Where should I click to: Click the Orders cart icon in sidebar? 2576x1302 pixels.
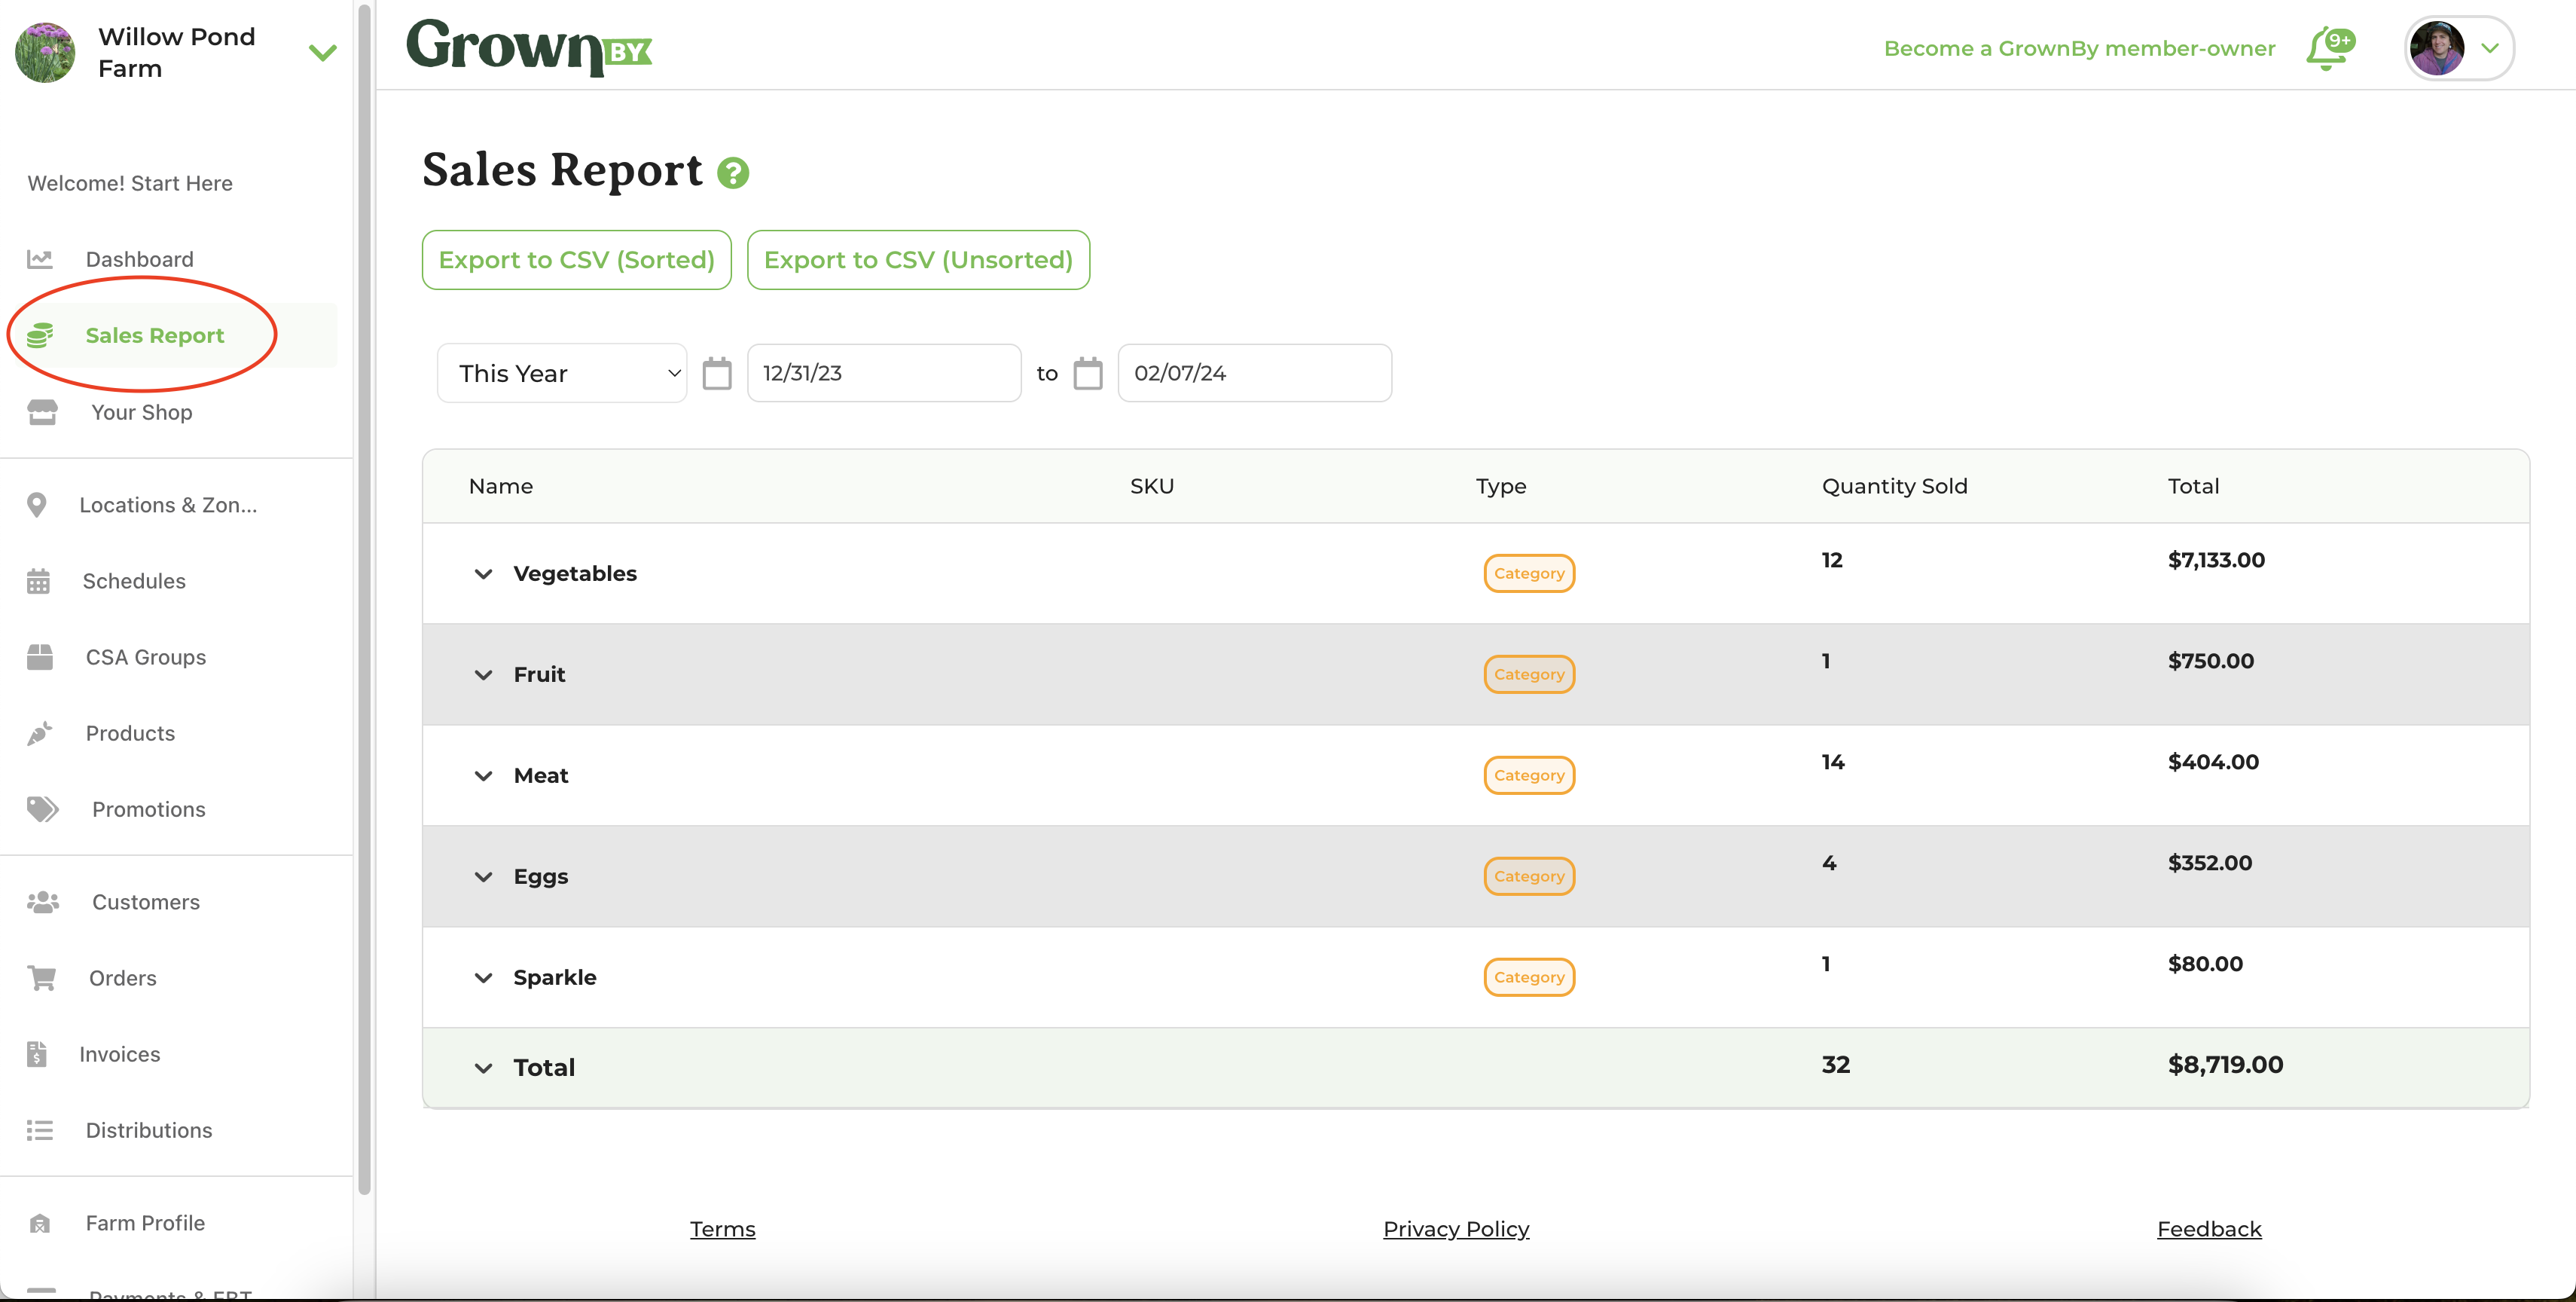coord(41,977)
